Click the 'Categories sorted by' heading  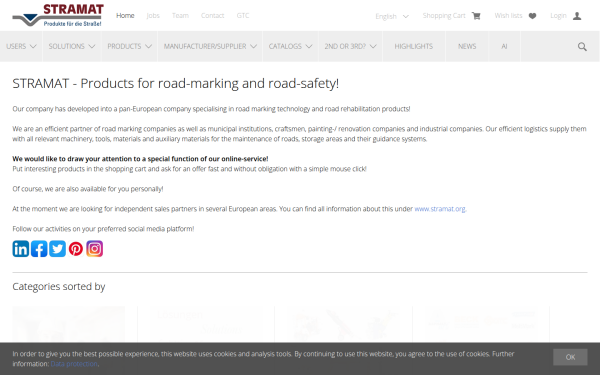point(59,287)
